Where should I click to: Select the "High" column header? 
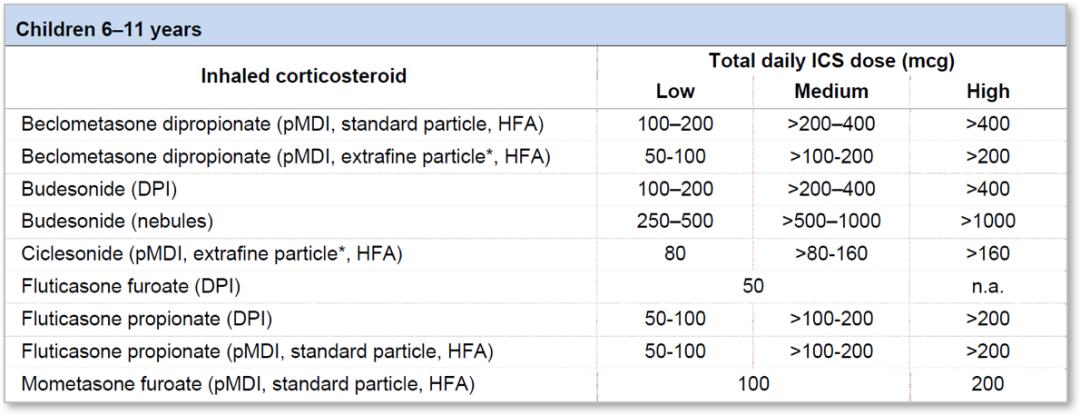[987, 92]
